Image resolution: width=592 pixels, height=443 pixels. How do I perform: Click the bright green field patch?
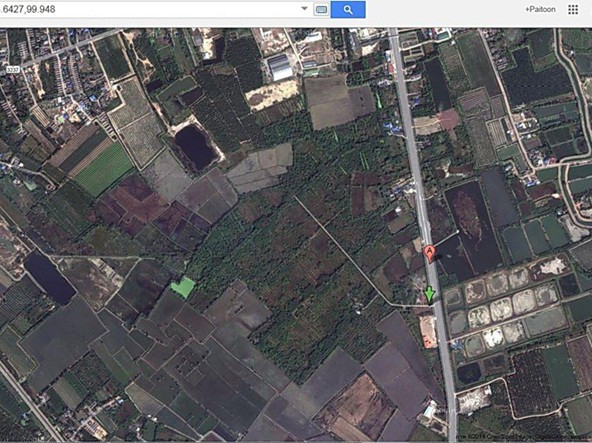(183, 287)
